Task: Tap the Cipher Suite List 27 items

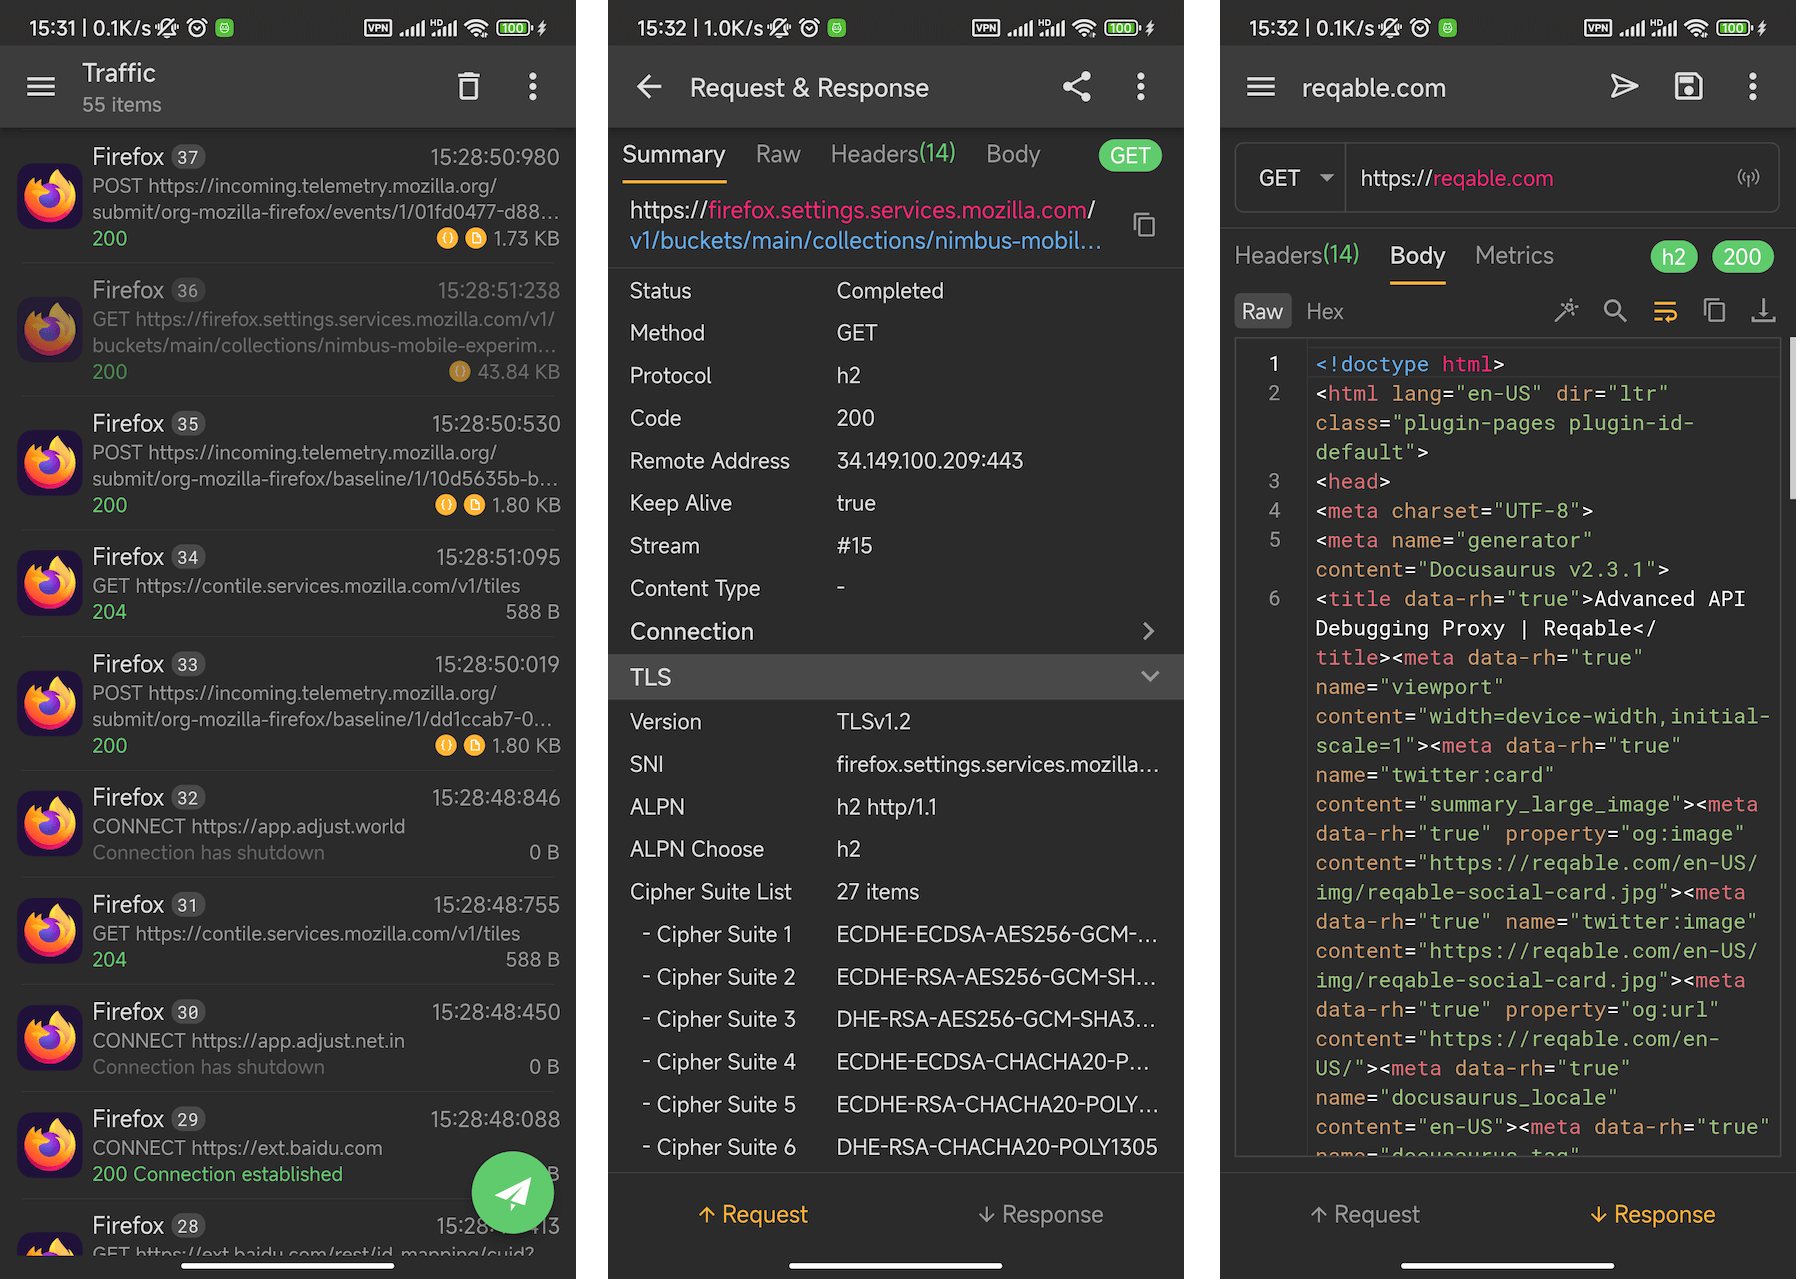Action: pos(877,892)
